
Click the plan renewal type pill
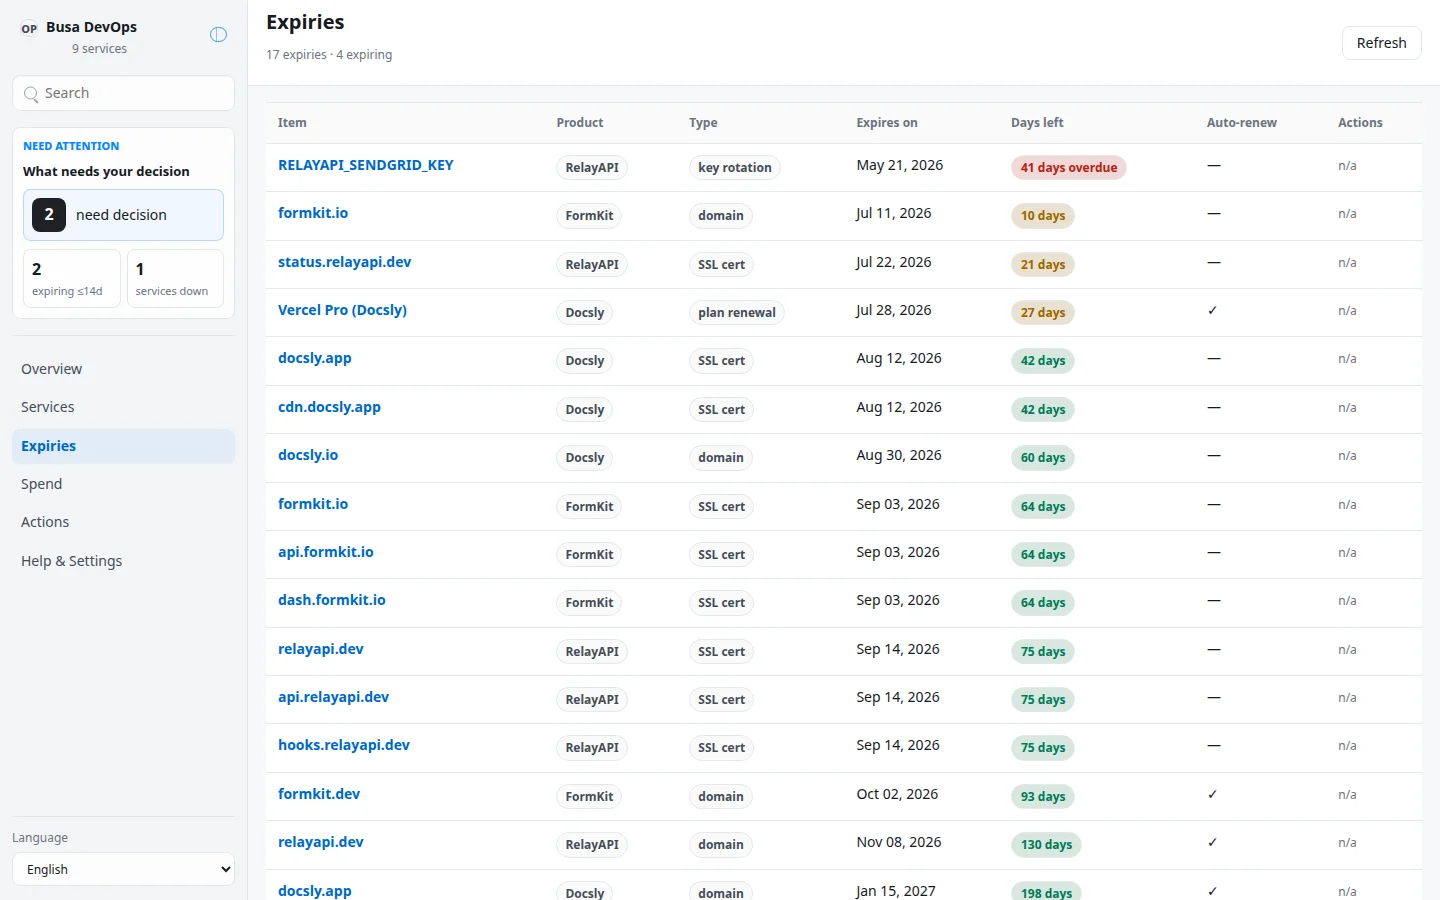[737, 313]
